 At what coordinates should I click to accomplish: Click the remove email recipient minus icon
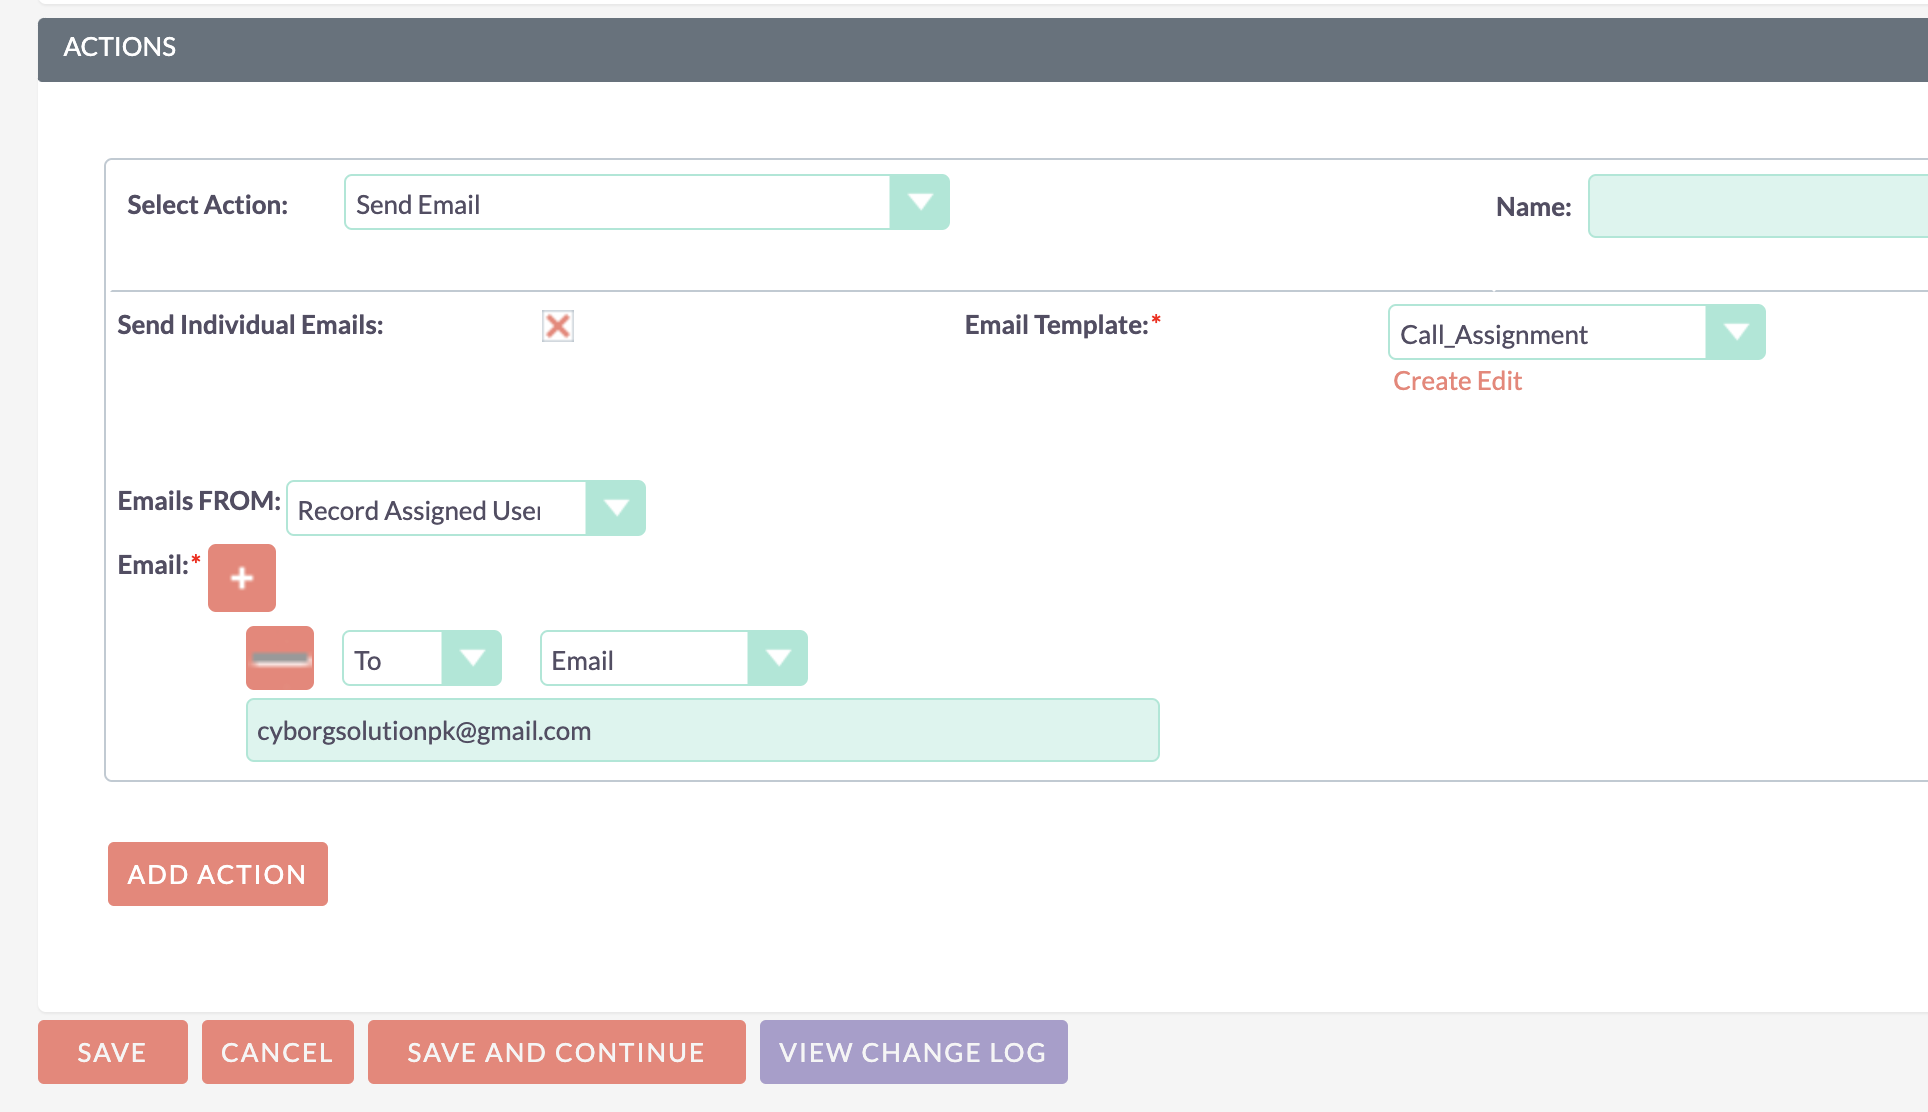(277, 658)
